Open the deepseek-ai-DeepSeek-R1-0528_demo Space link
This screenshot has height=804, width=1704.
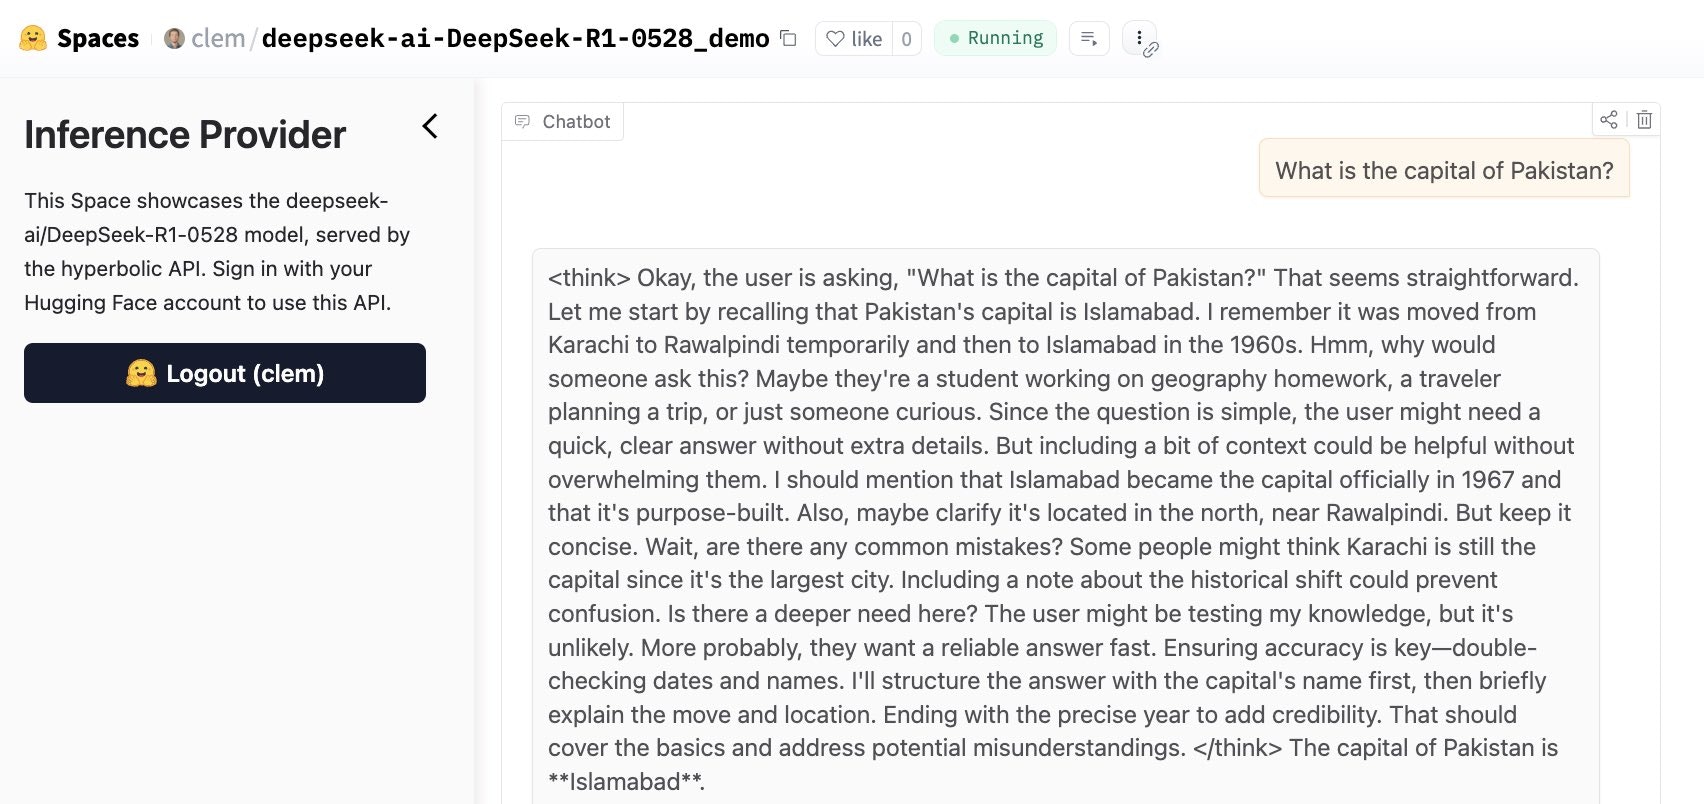coord(515,39)
